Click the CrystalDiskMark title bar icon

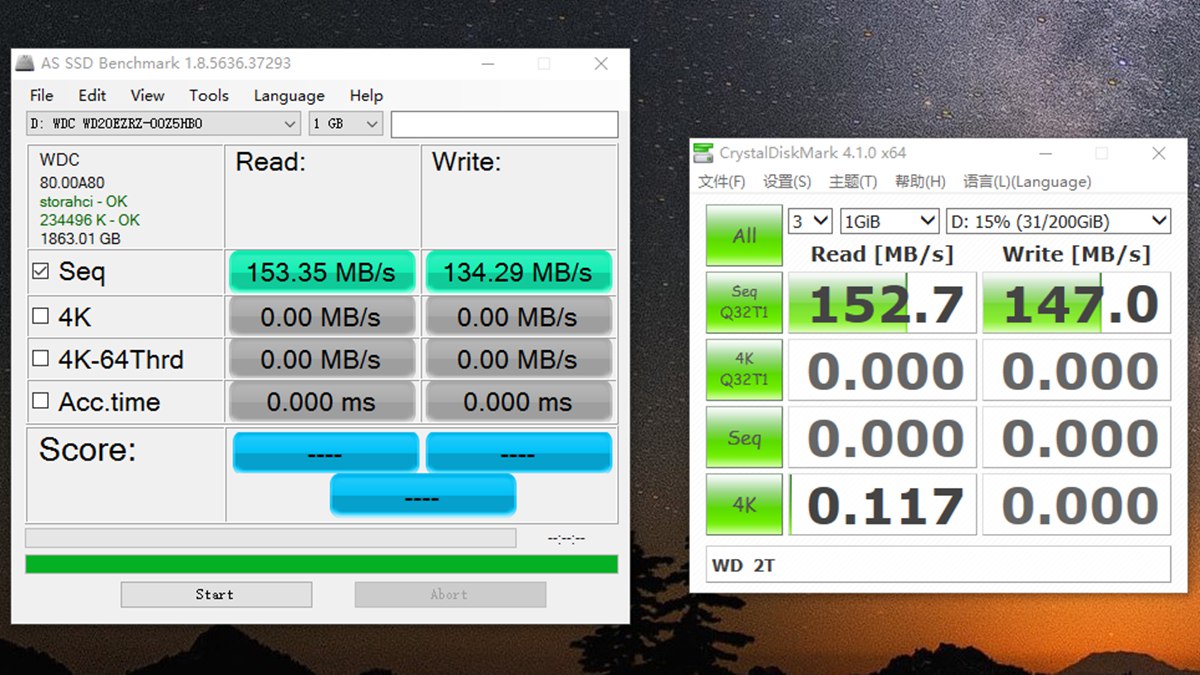coord(705,153)
